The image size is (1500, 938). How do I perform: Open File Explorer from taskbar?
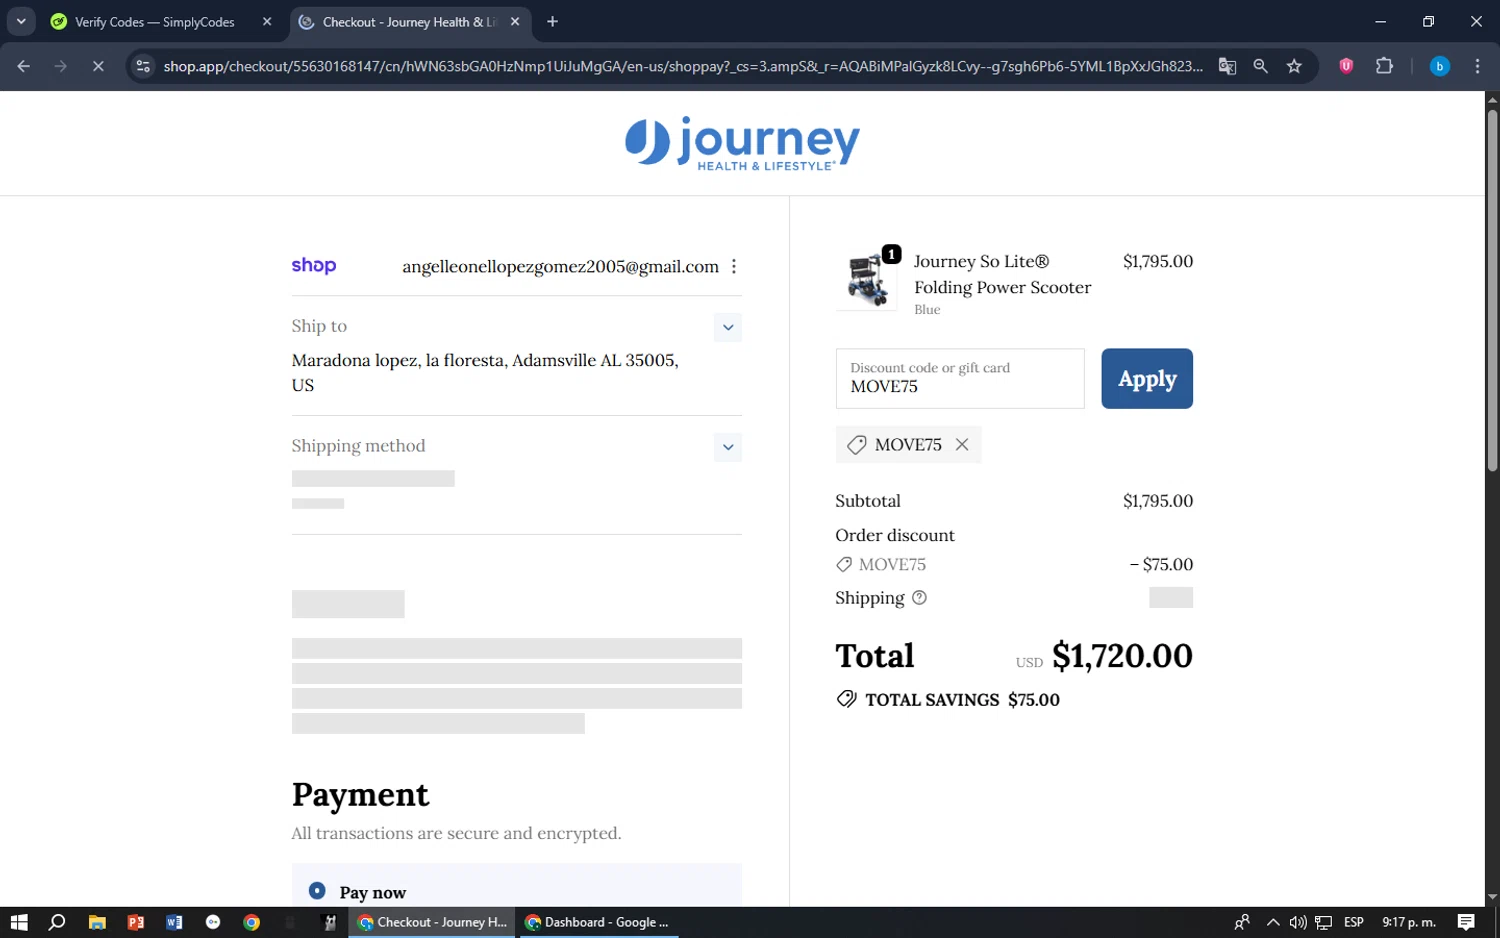pyautogui.click(x=97, y=922)
